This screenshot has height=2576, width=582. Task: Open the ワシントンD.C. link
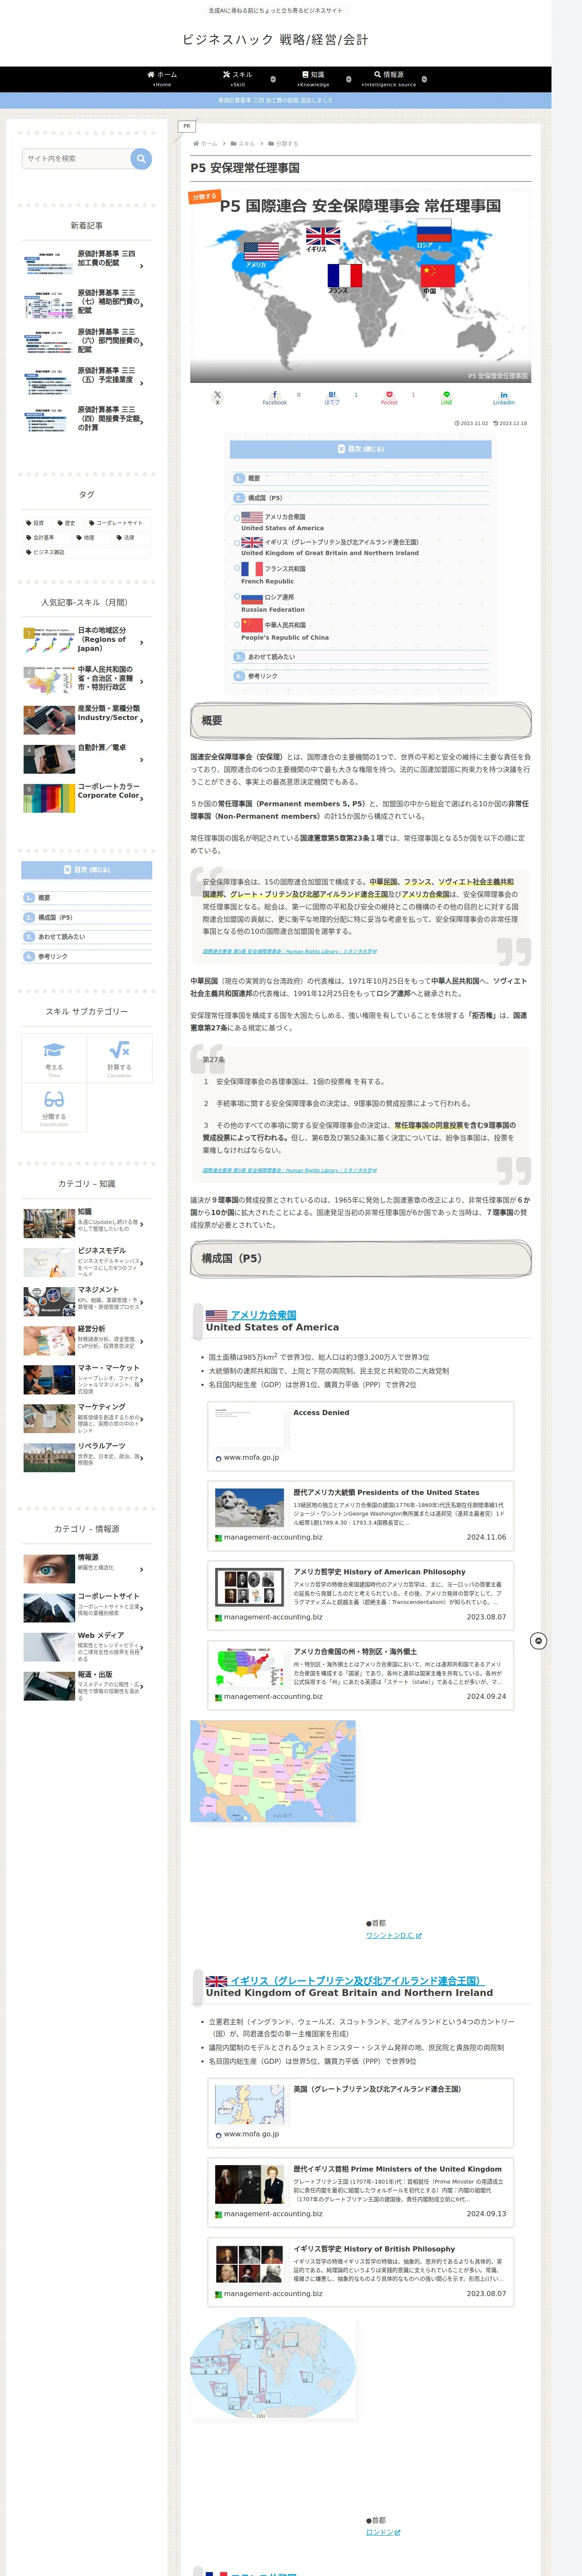(394, 1935)
